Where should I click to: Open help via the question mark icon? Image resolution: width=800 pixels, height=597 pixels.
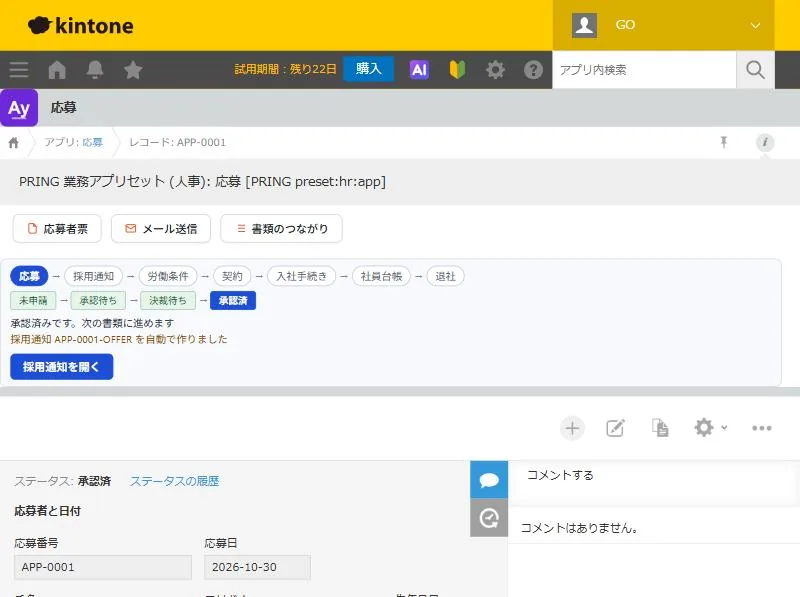tap(533, 69)
